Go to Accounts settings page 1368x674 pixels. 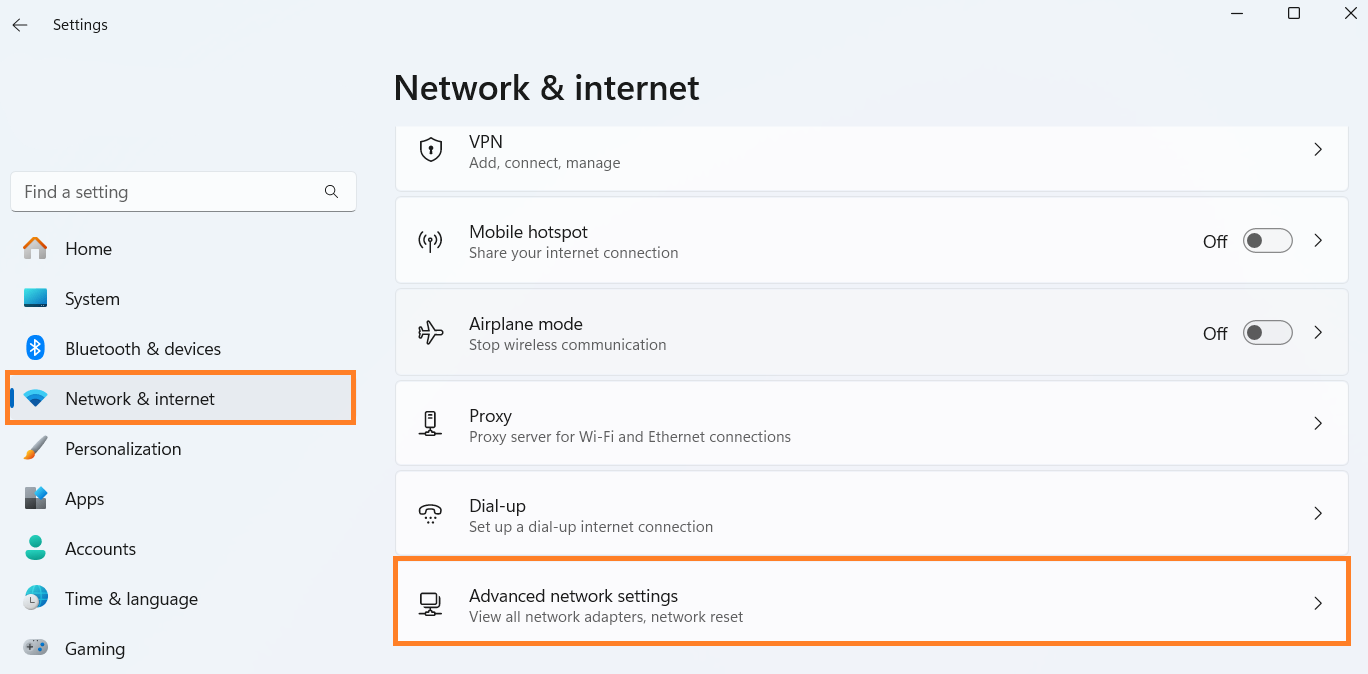tap(100, 549)
